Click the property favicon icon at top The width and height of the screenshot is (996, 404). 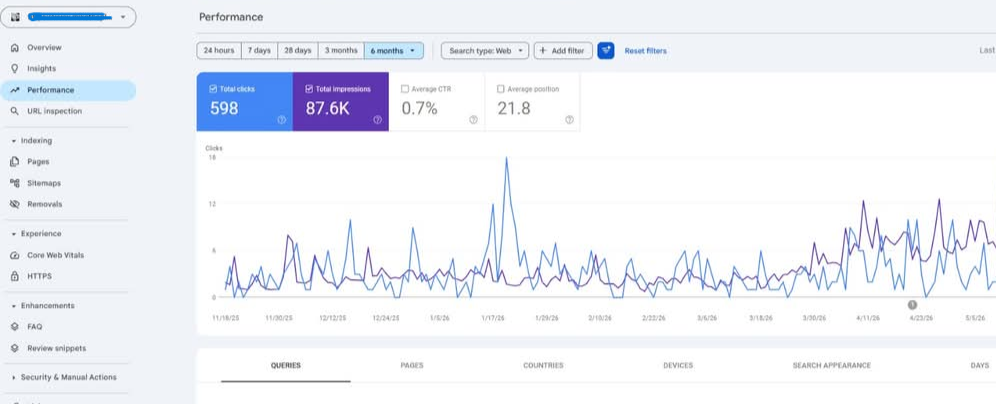[15, 17]
